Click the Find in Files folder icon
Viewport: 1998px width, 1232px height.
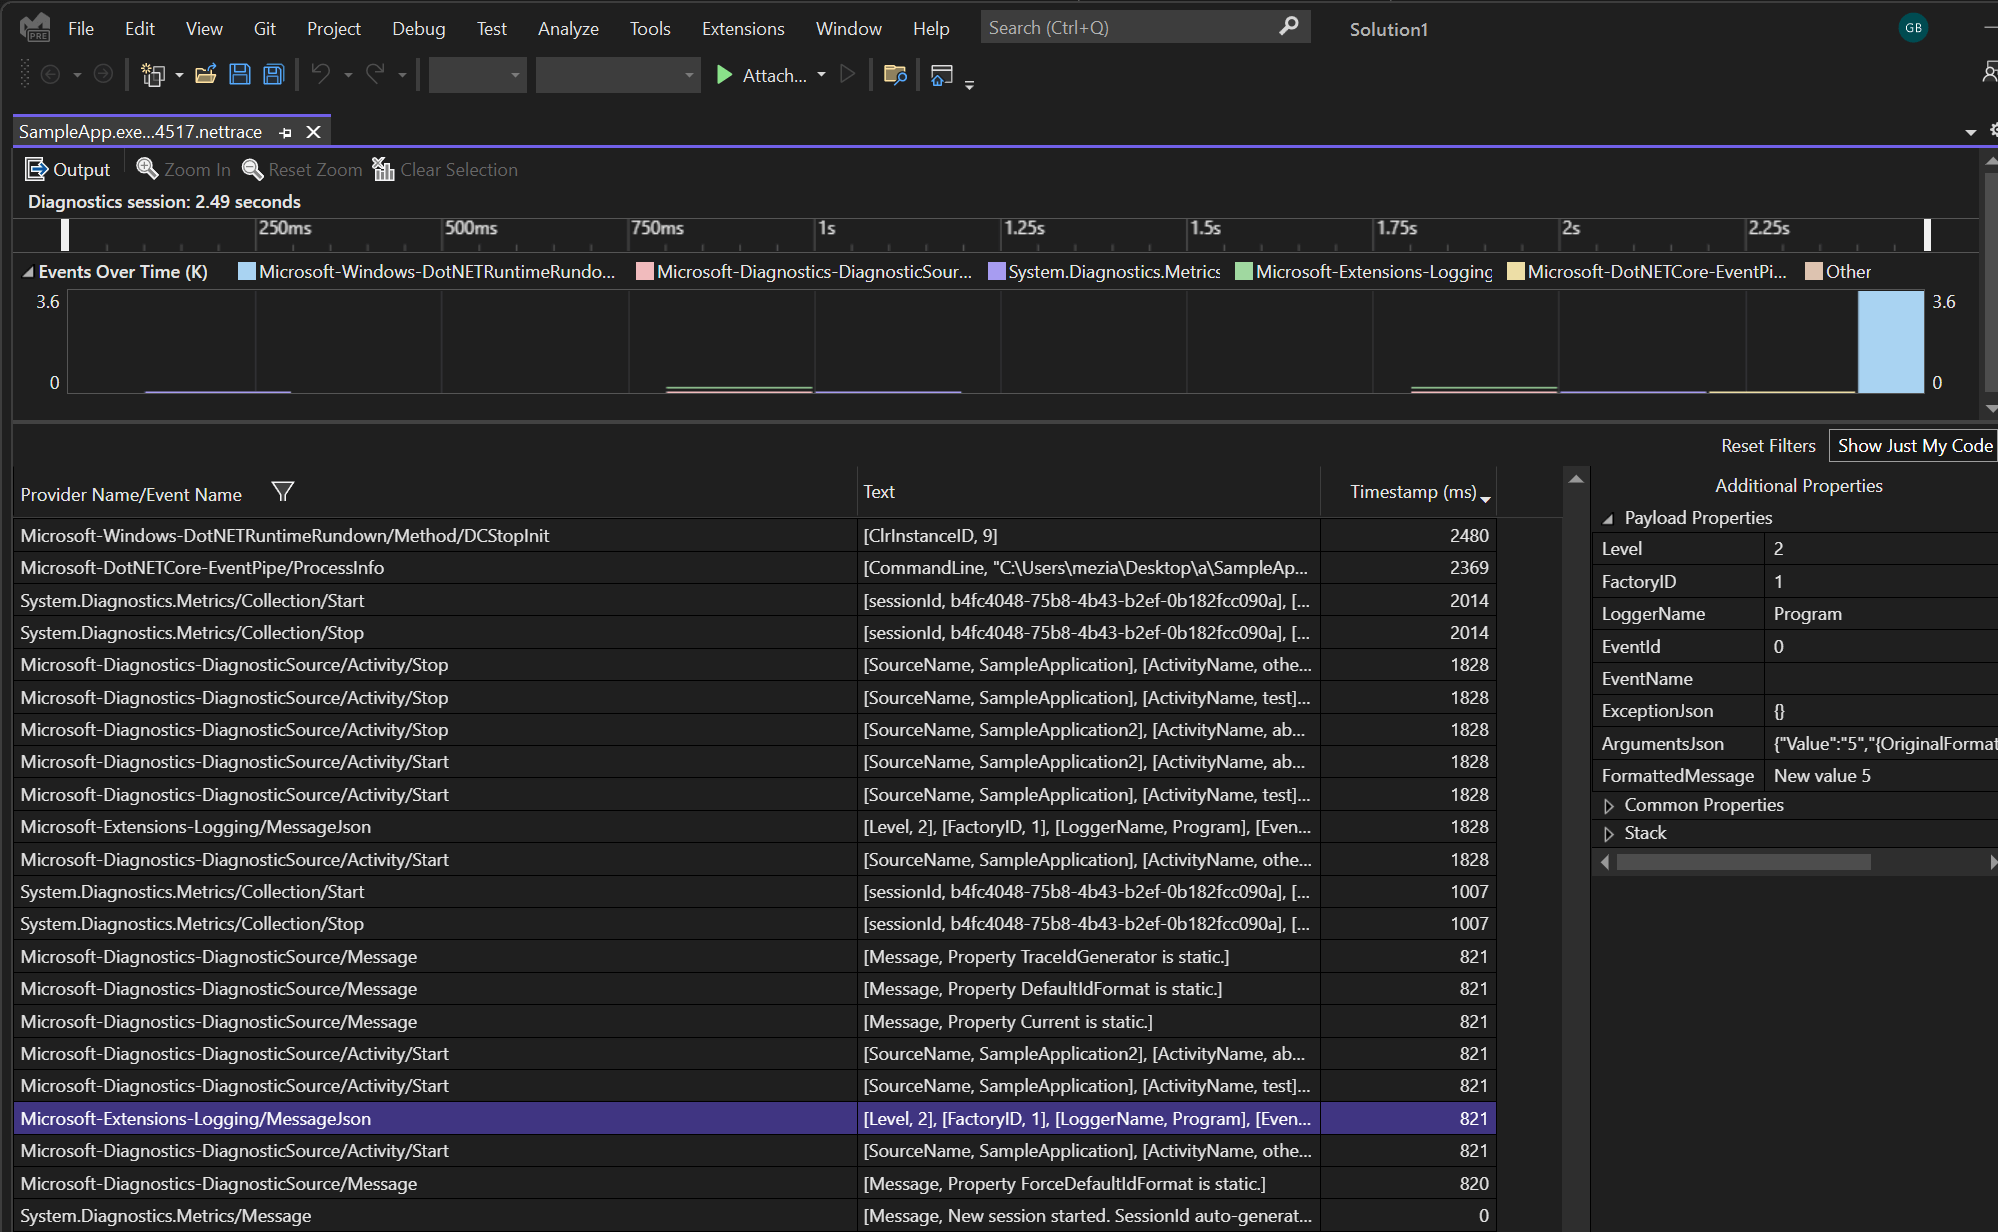pyautogui.click(x=895, y=75)
